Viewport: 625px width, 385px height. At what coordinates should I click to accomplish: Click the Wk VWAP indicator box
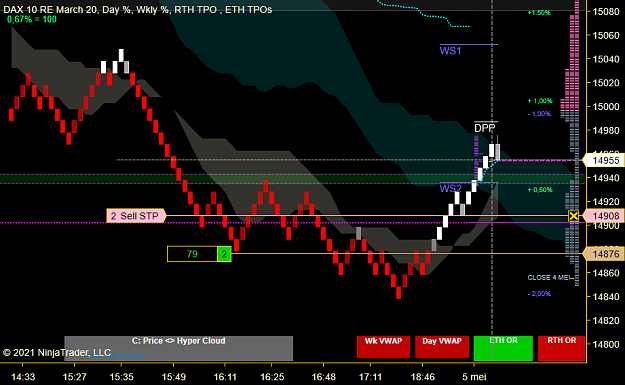[x=383, y=347]
